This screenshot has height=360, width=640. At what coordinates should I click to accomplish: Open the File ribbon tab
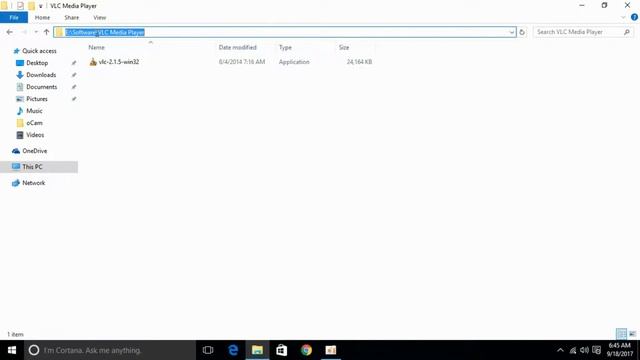click(14, 18)
